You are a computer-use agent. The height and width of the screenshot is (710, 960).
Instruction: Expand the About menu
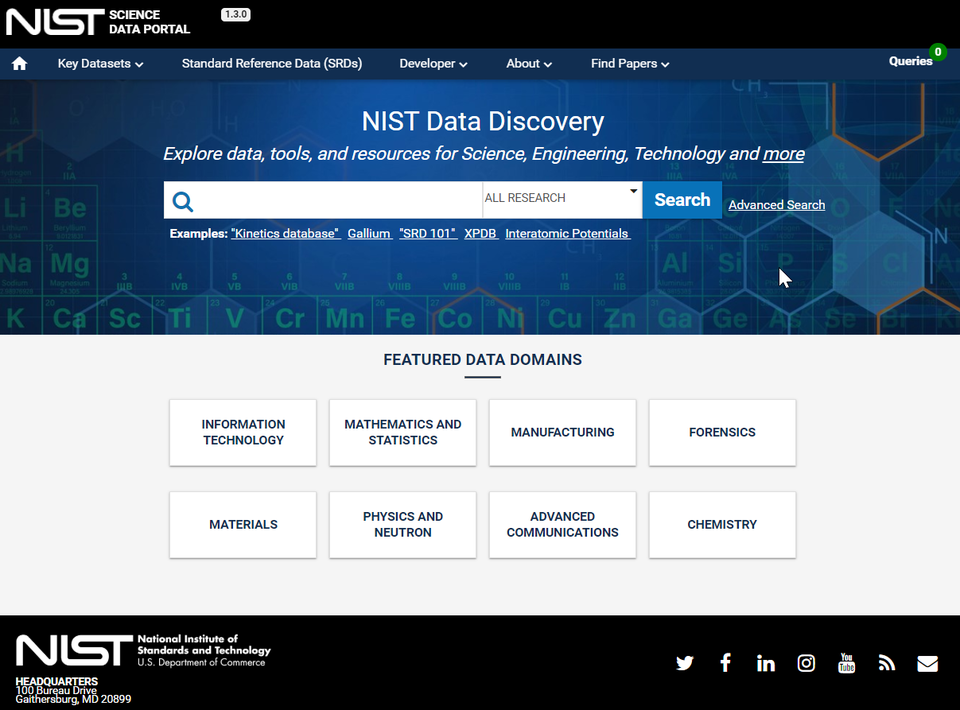[x=528, y=64]
